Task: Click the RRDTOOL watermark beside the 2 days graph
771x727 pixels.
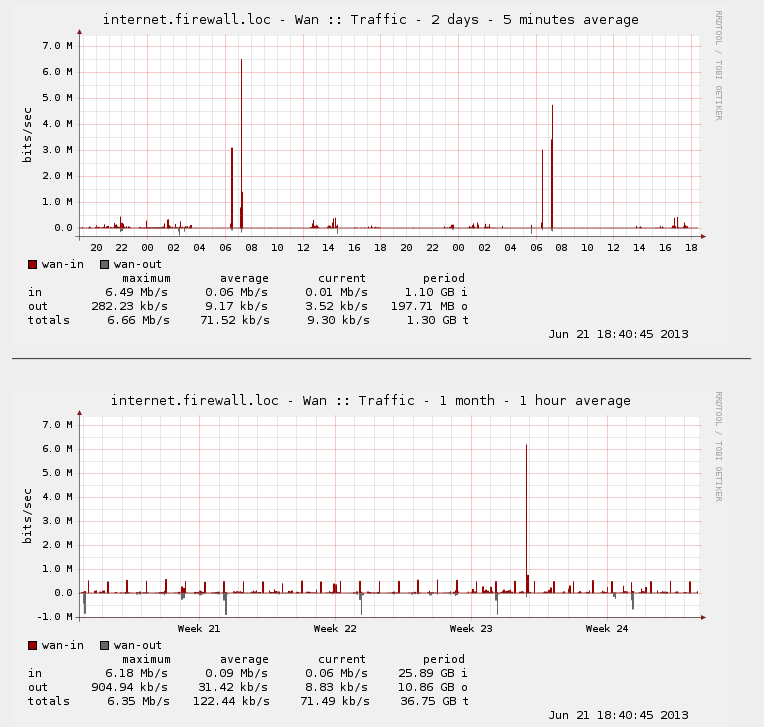Action: pos(718,65)
